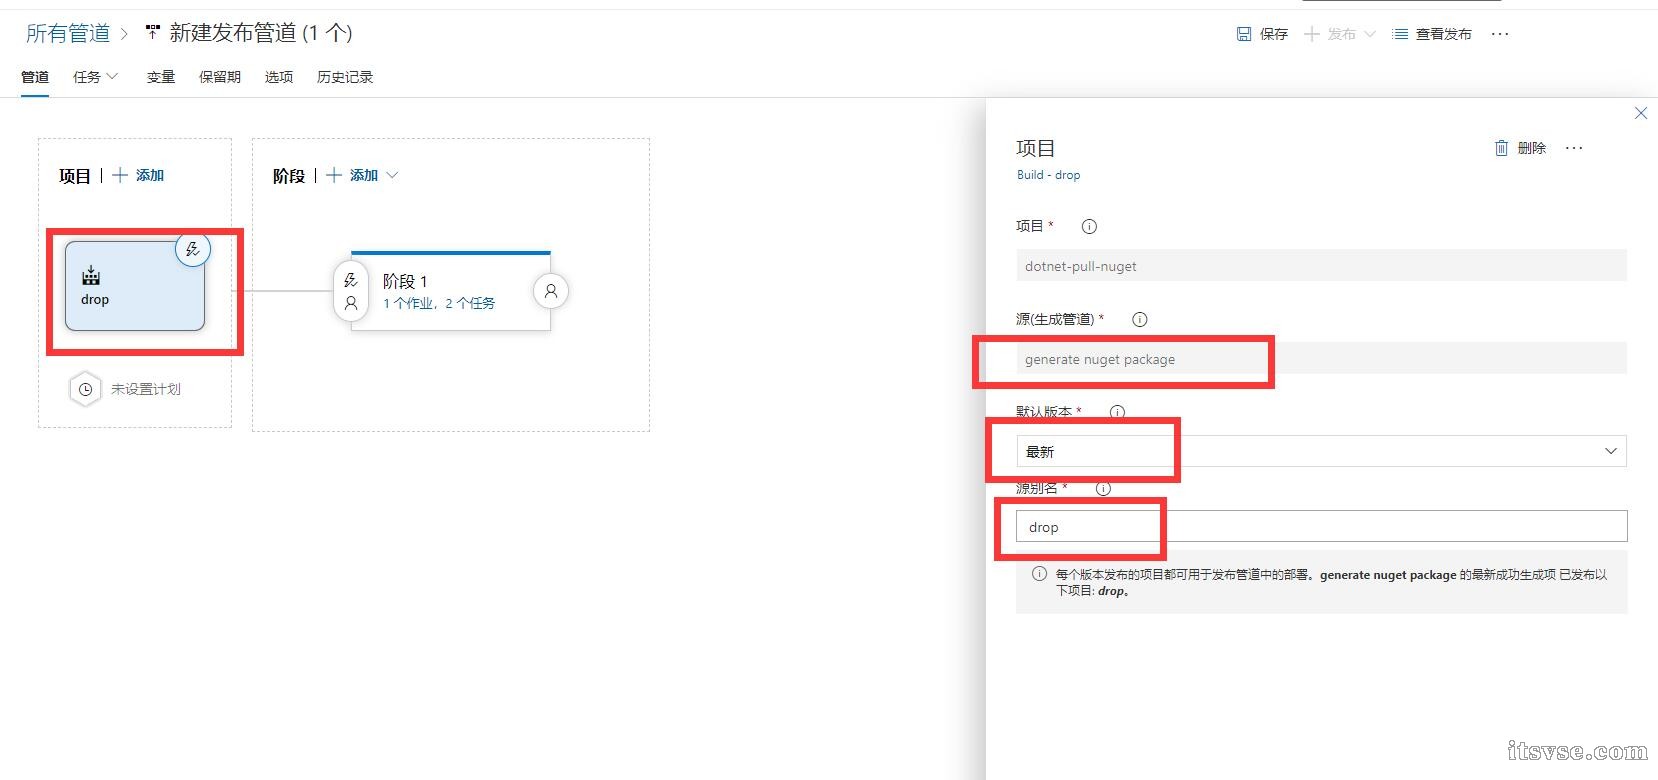The image size is (1658, 780).
Task: Add a new artifact with 添加 under 项目
Action: [x=138, y=175]
